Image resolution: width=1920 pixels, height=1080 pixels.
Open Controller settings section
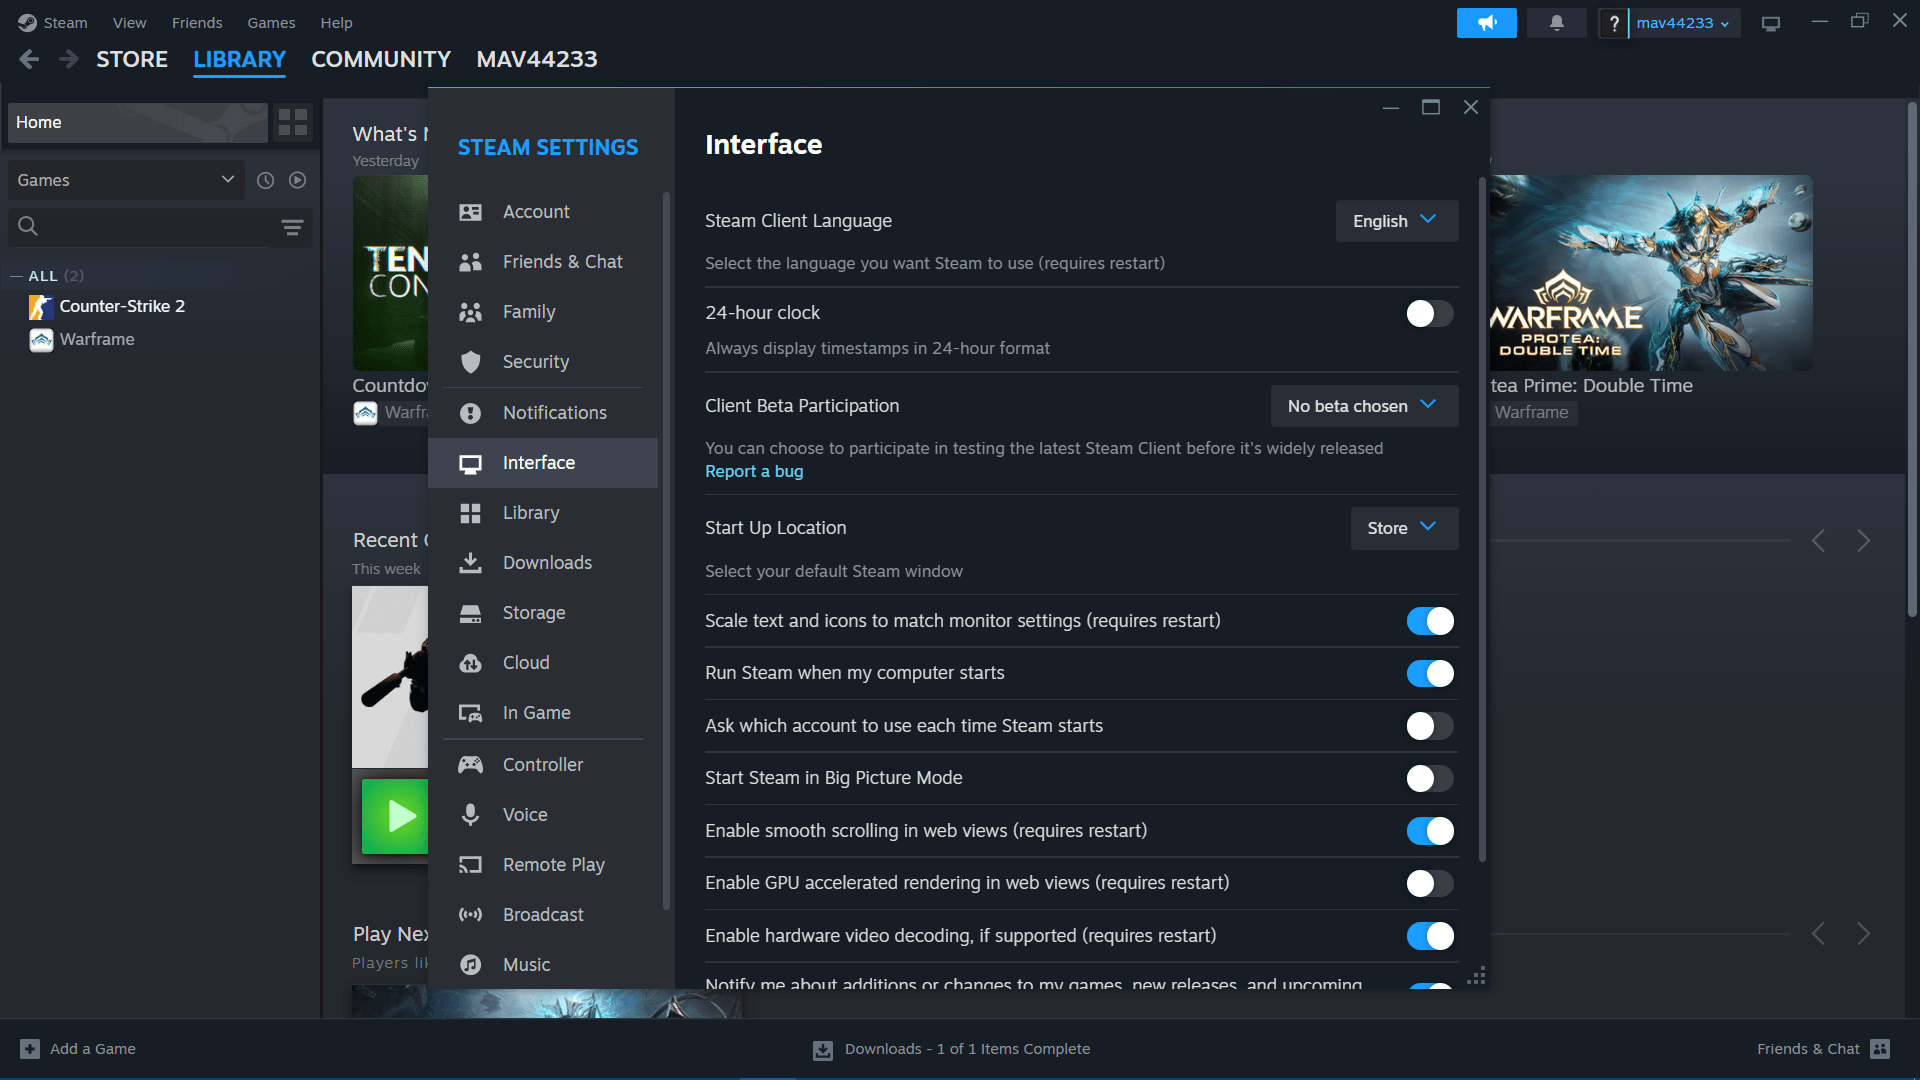click(543, 765)
